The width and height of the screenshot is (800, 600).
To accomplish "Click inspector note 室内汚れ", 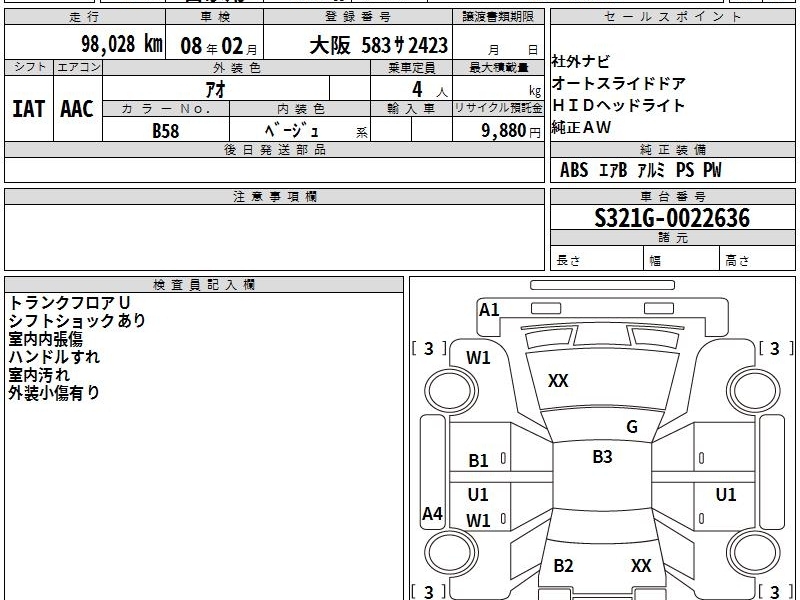I will (x=39, y=375).
